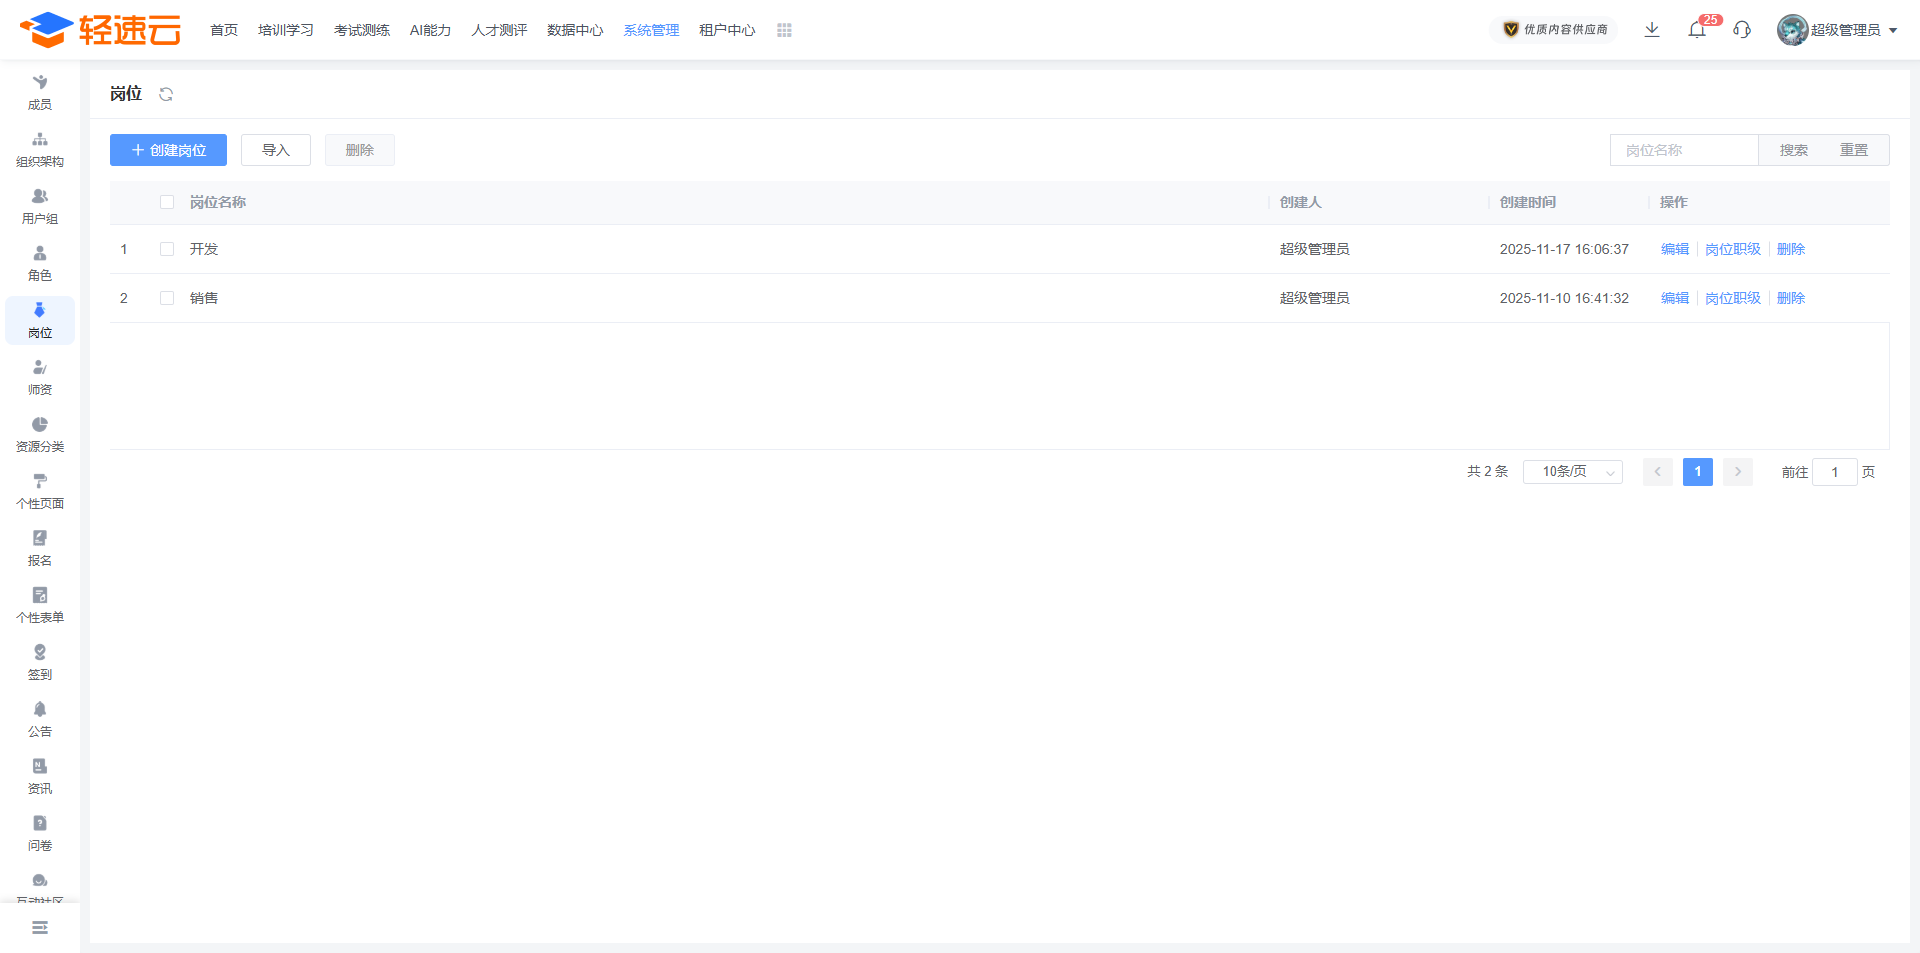Viewport: 1920px width, 953px height.
Task: Click the refresh icon beside 岗位 title
Action: (166, 94)
